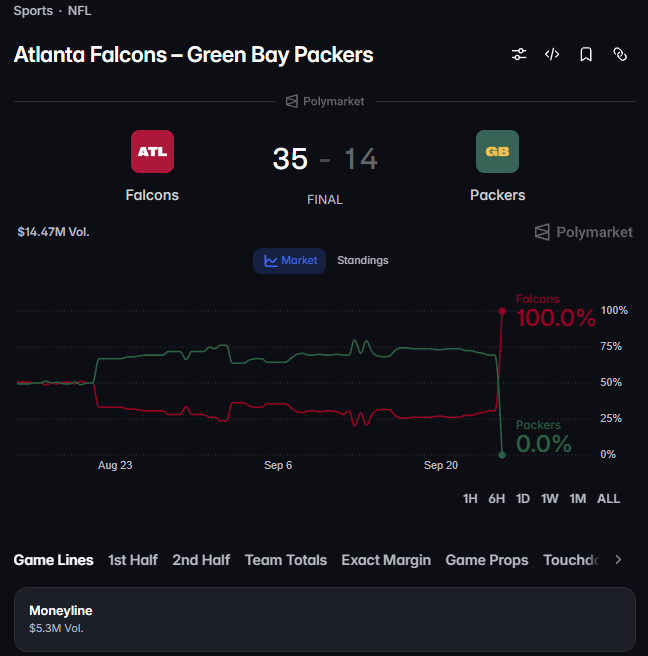Go to the Sports breadcrumb
This screenshot has width=648, height=656.
[33, 10]
